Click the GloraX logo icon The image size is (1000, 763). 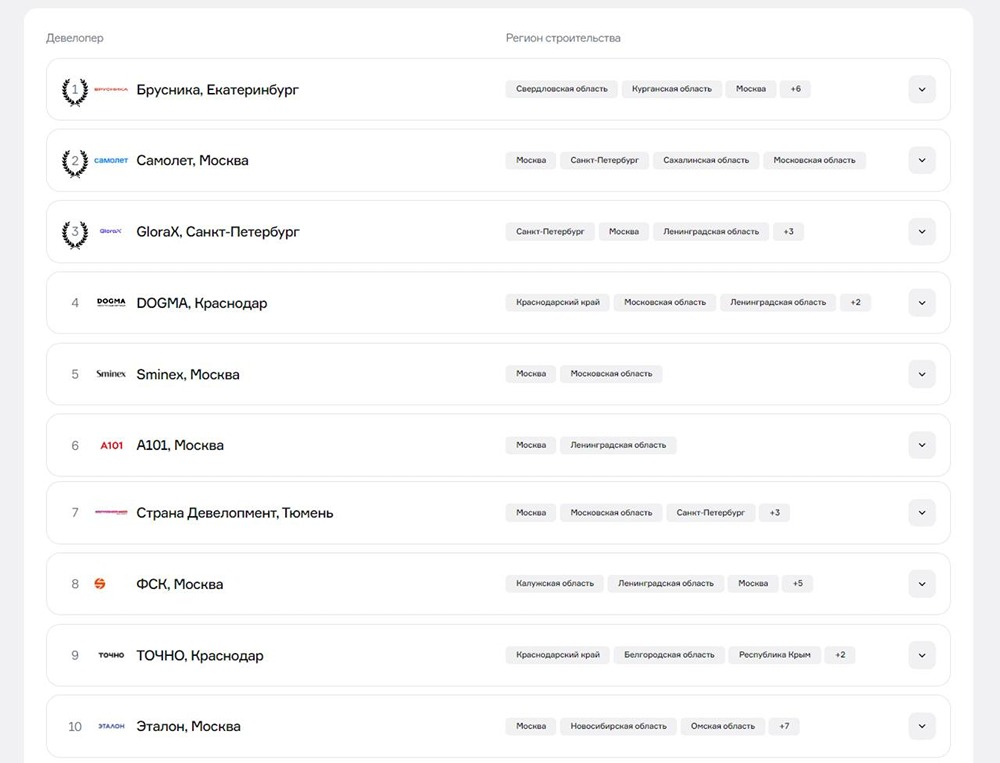coord(110,231)
